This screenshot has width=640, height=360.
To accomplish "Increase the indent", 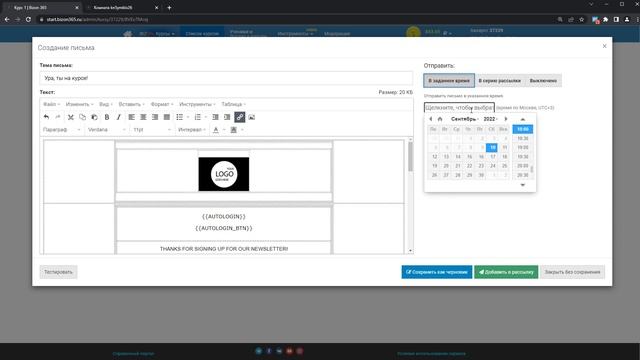I will coord(227,117).
